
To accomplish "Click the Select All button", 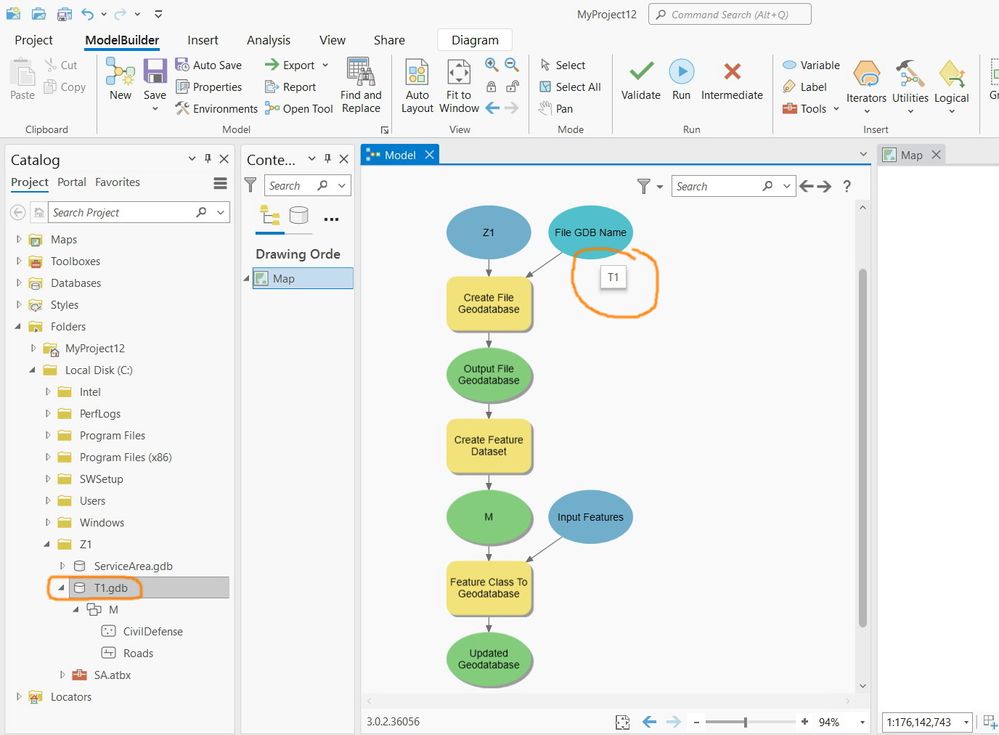I will click(570, 87).
